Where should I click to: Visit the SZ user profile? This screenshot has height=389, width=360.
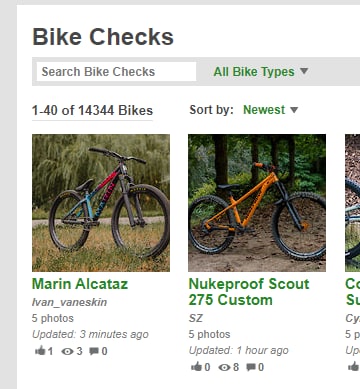click(x=196, y=318)
